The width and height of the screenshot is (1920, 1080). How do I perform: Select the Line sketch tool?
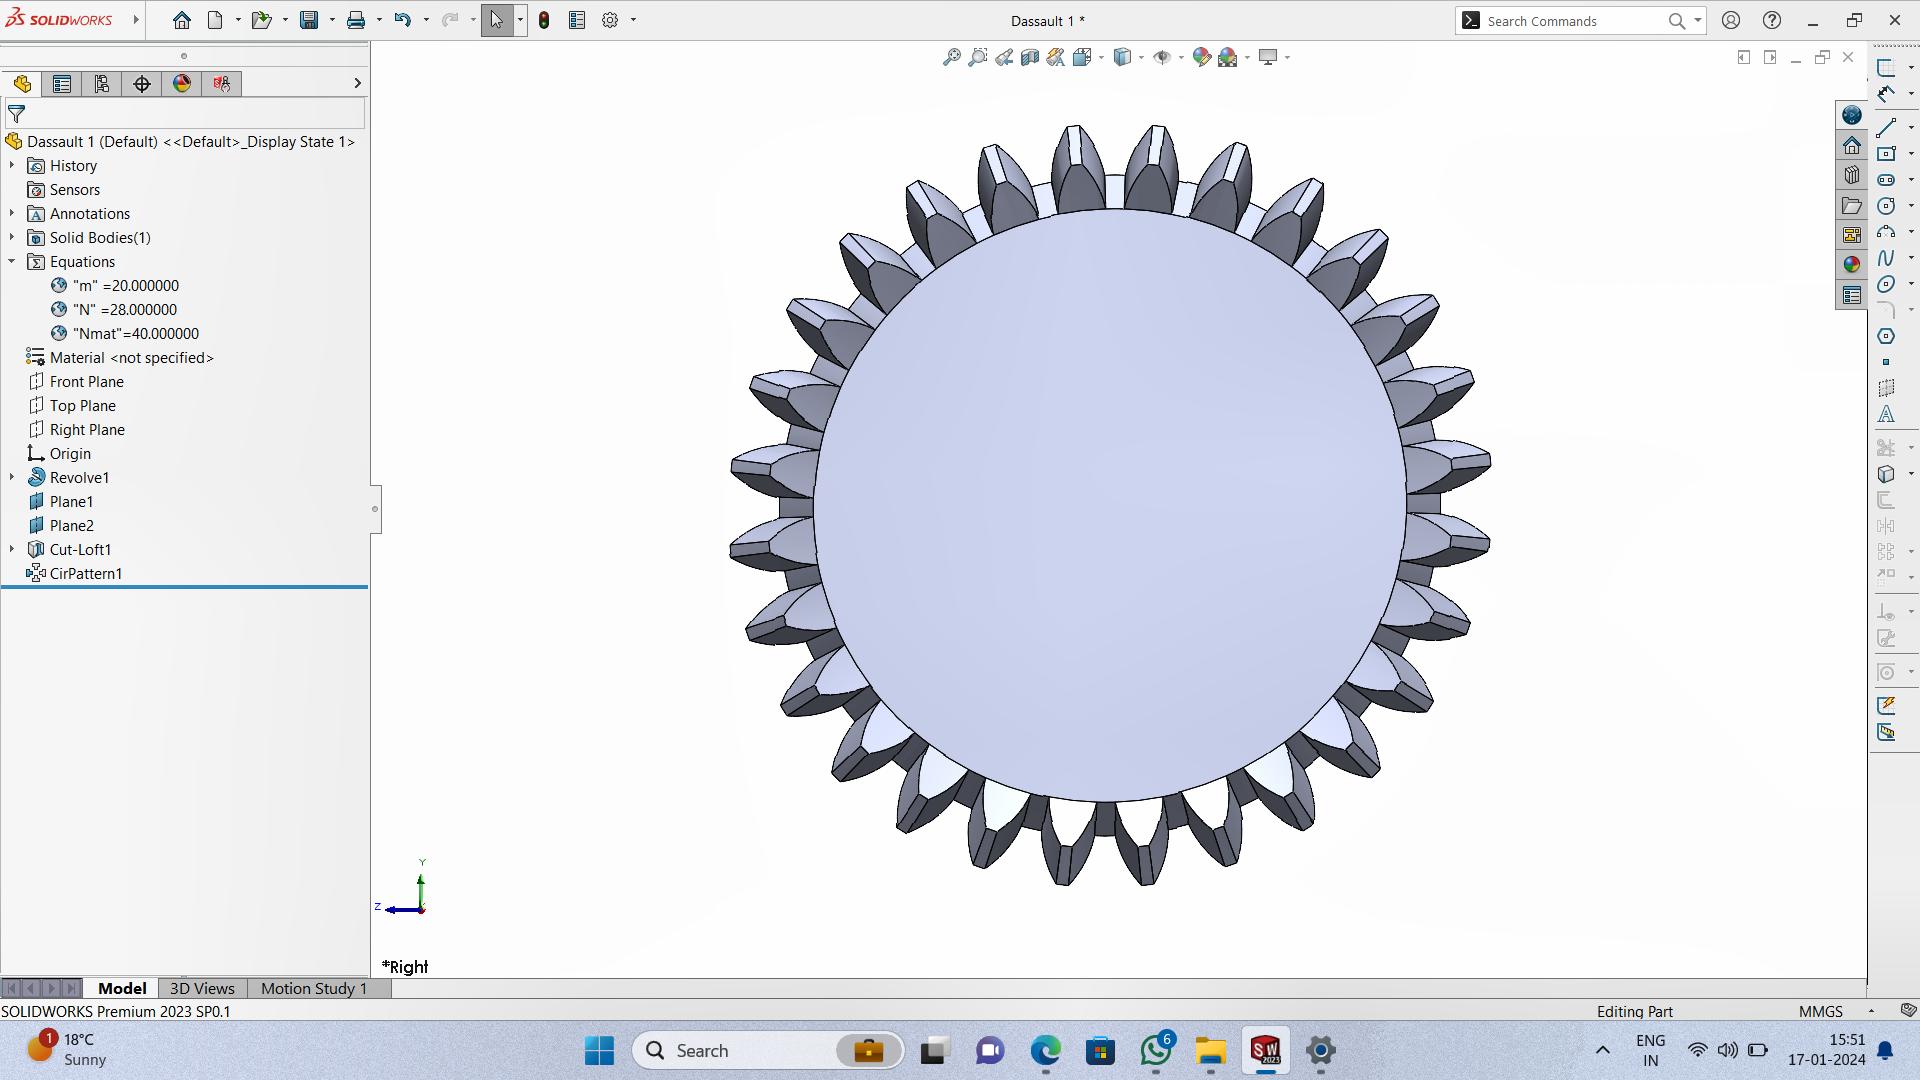tap(1886, 127)
